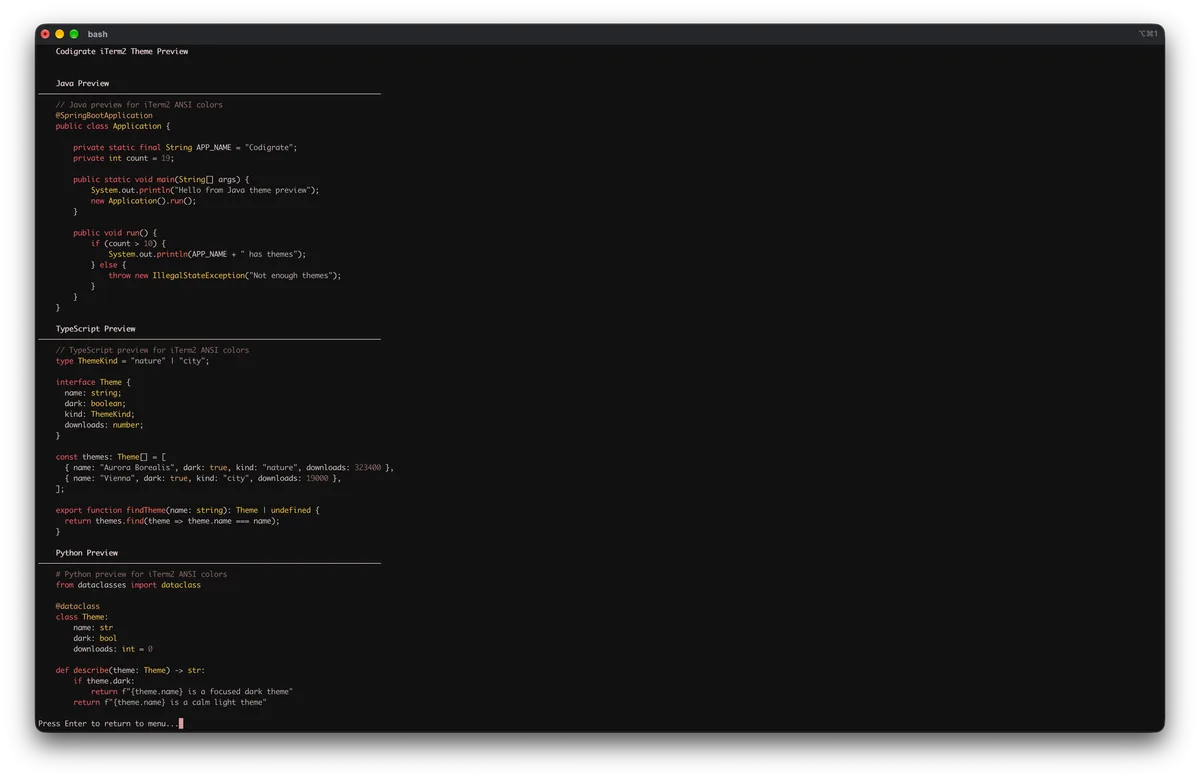
Task: Click the 'TypeScript Preview' section heading
Action: coord(96,328)
